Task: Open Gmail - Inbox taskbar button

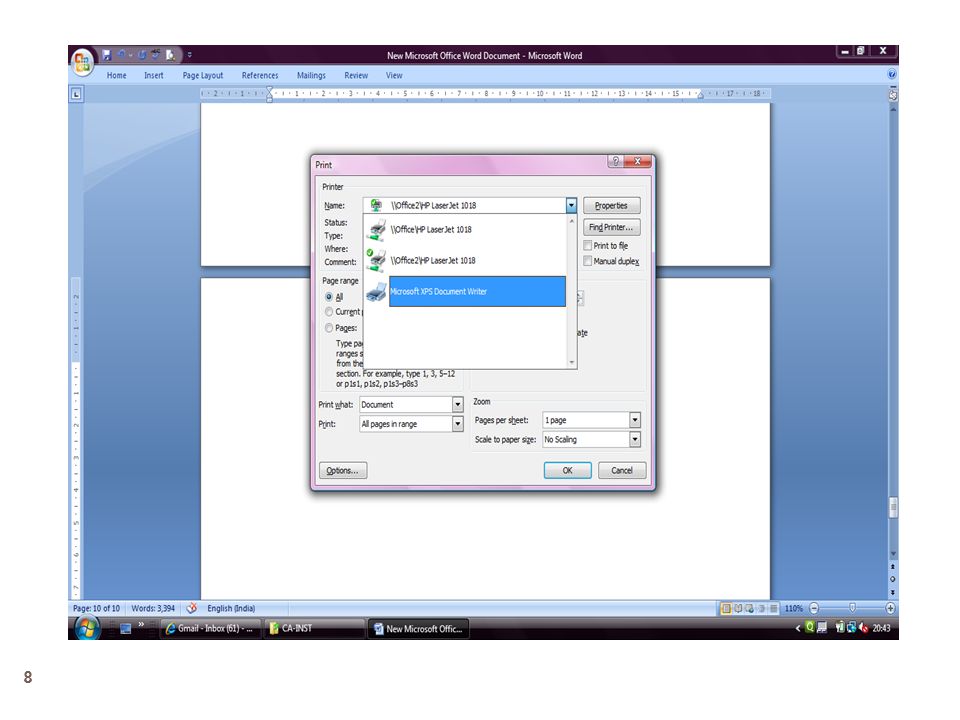Action: click(x=211, y=629)
